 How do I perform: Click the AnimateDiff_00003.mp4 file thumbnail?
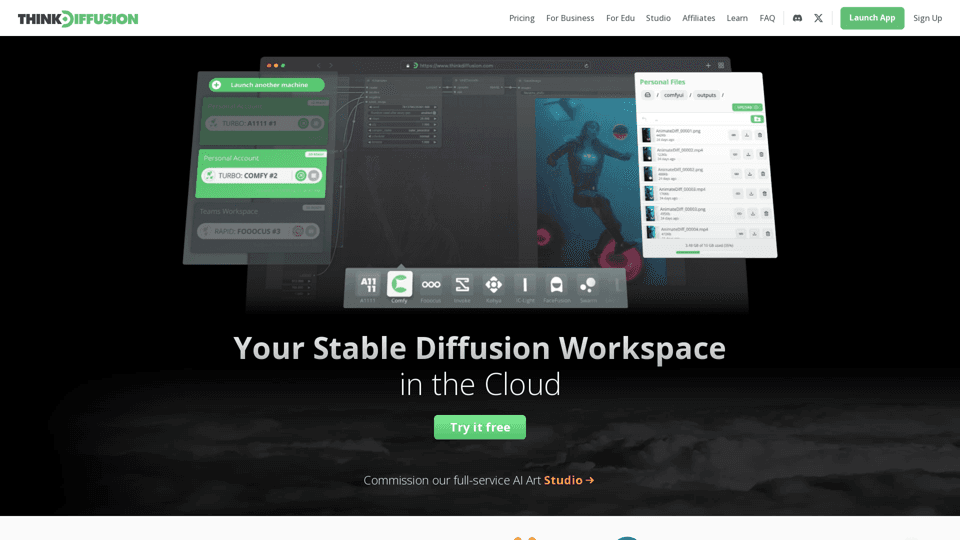point(650,193)
